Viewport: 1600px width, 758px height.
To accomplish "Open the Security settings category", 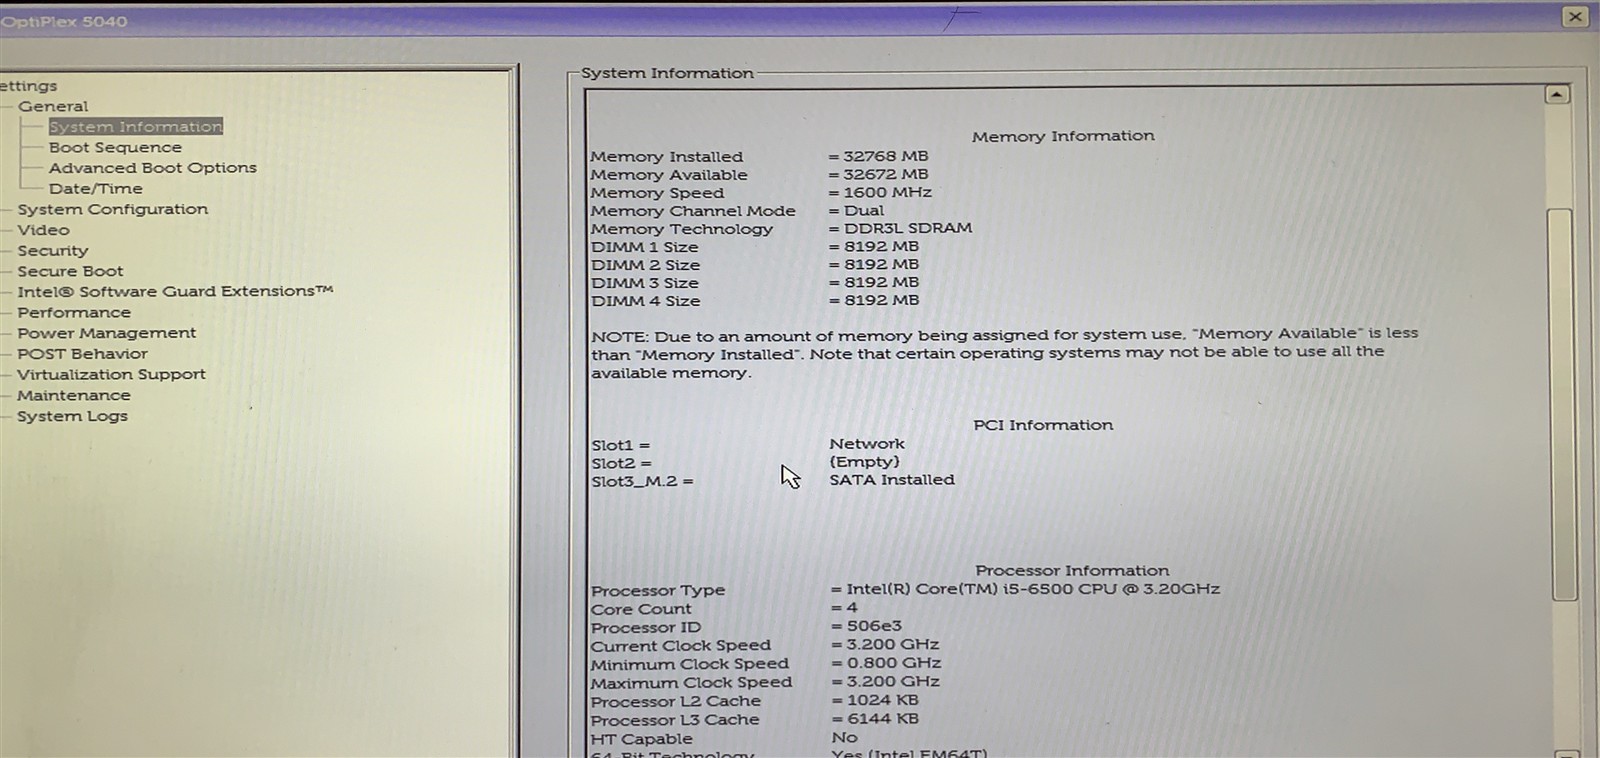I will (52, 251).
